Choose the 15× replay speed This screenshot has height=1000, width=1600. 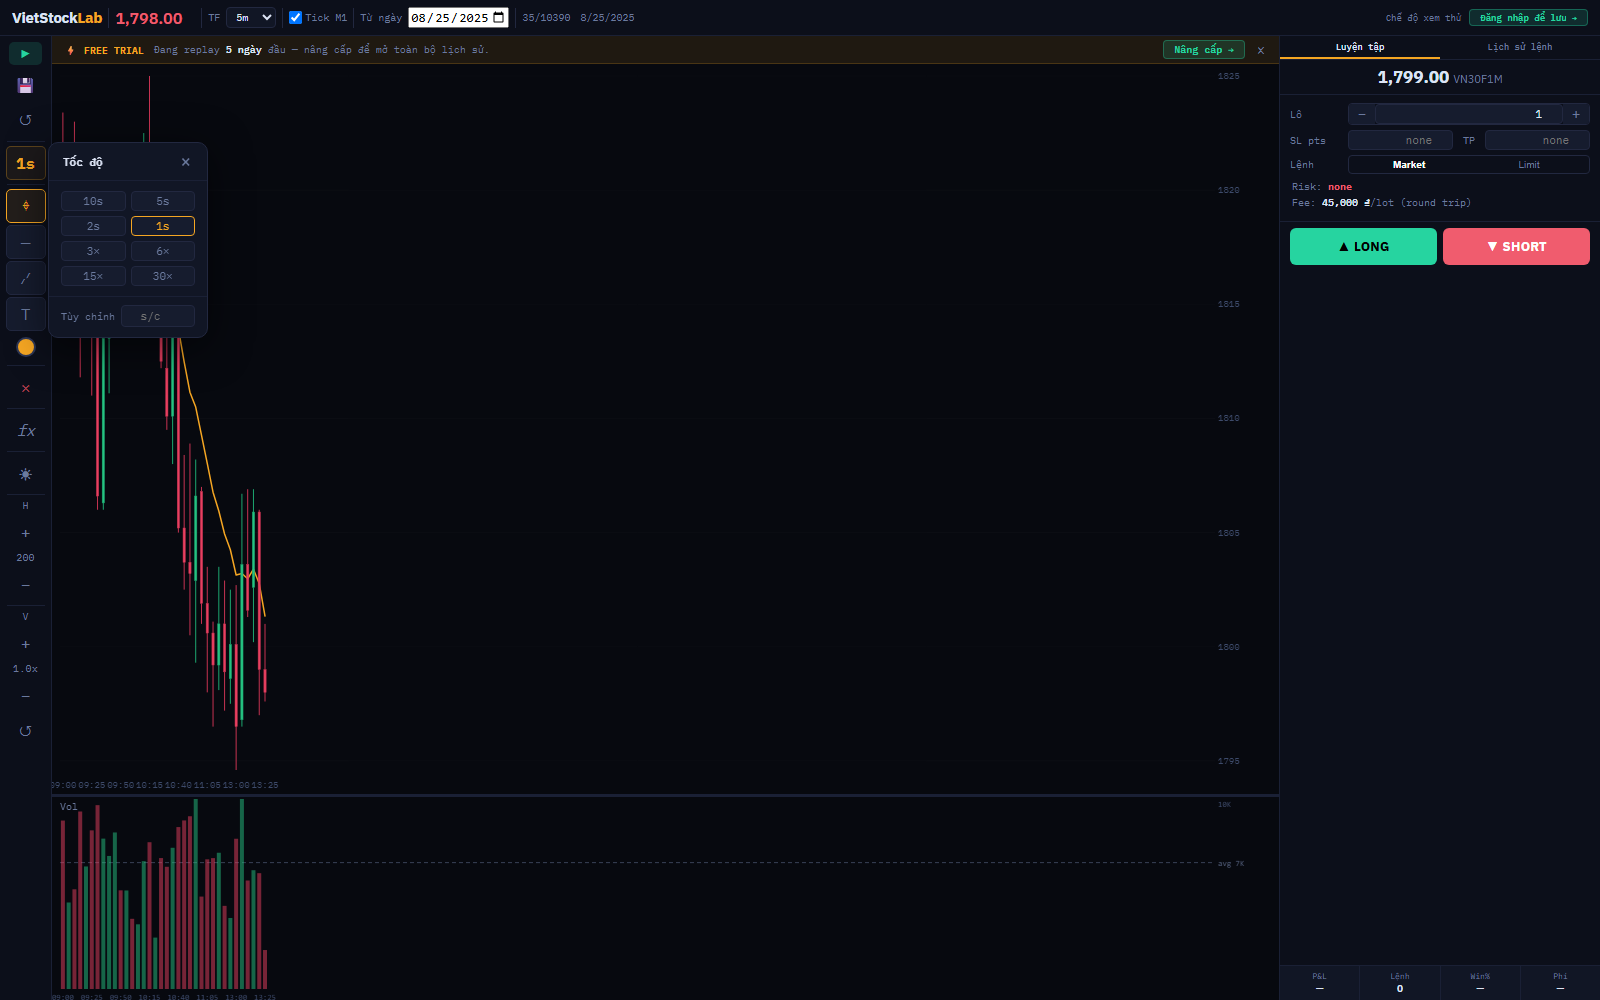point(93,276)
